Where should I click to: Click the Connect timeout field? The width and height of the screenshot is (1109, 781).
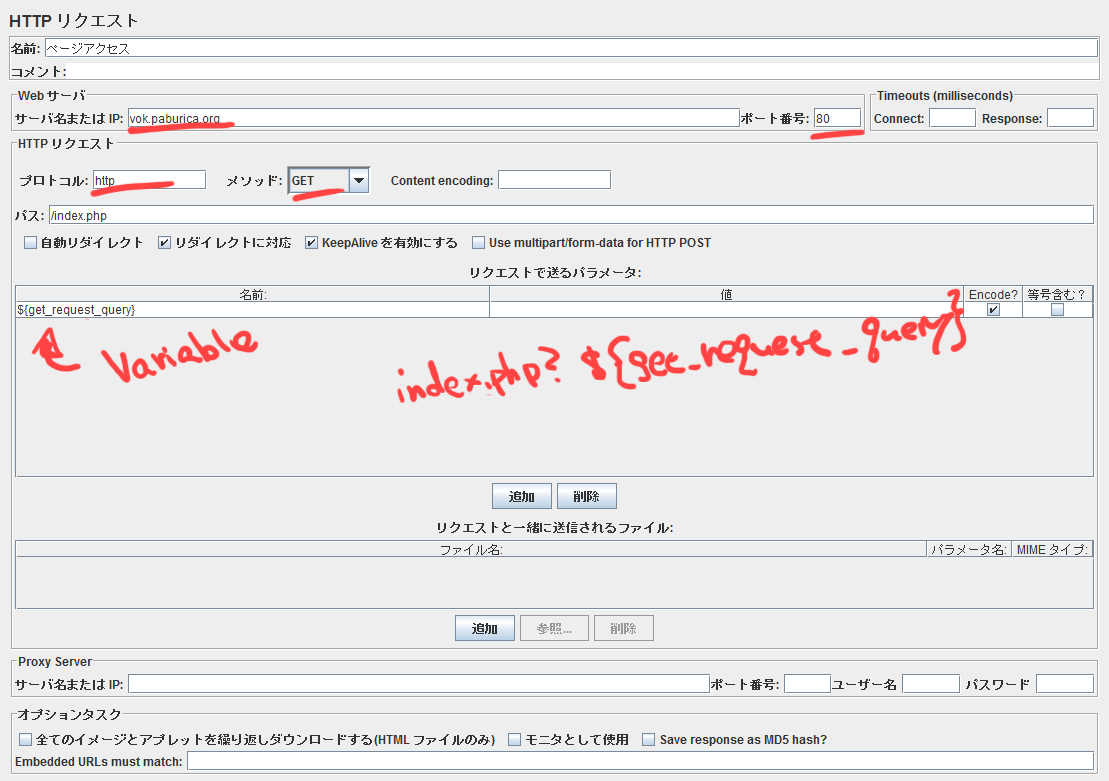click(x=952, y=118)
